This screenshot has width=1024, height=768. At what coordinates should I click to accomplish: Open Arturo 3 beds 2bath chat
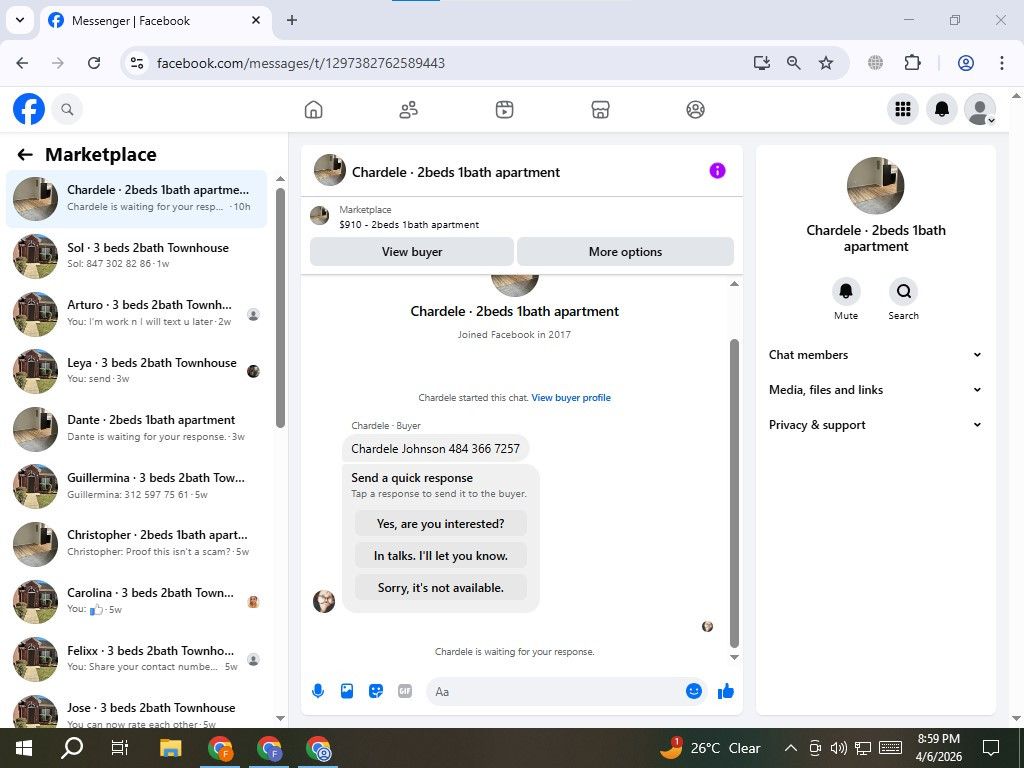point(136,313)
